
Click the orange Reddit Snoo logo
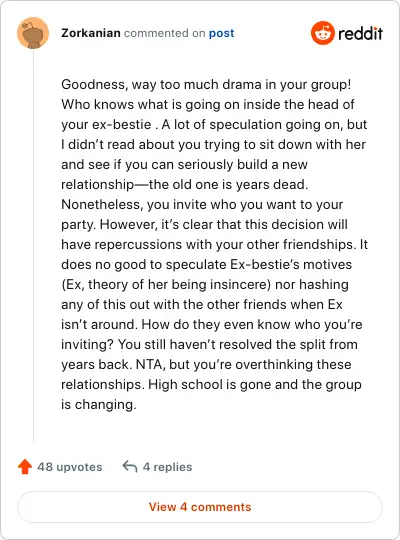[x=322, y=33]
